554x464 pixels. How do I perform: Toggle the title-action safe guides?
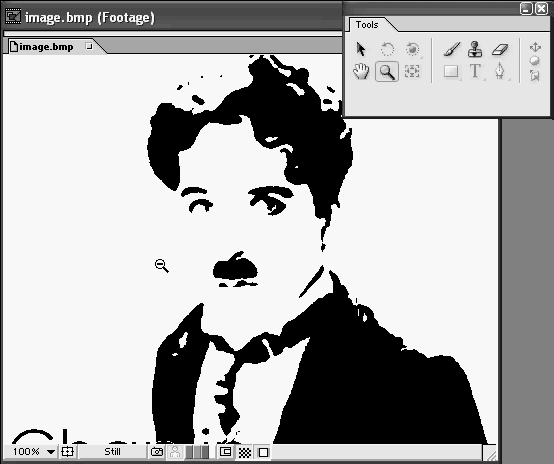tap(67, 452)
